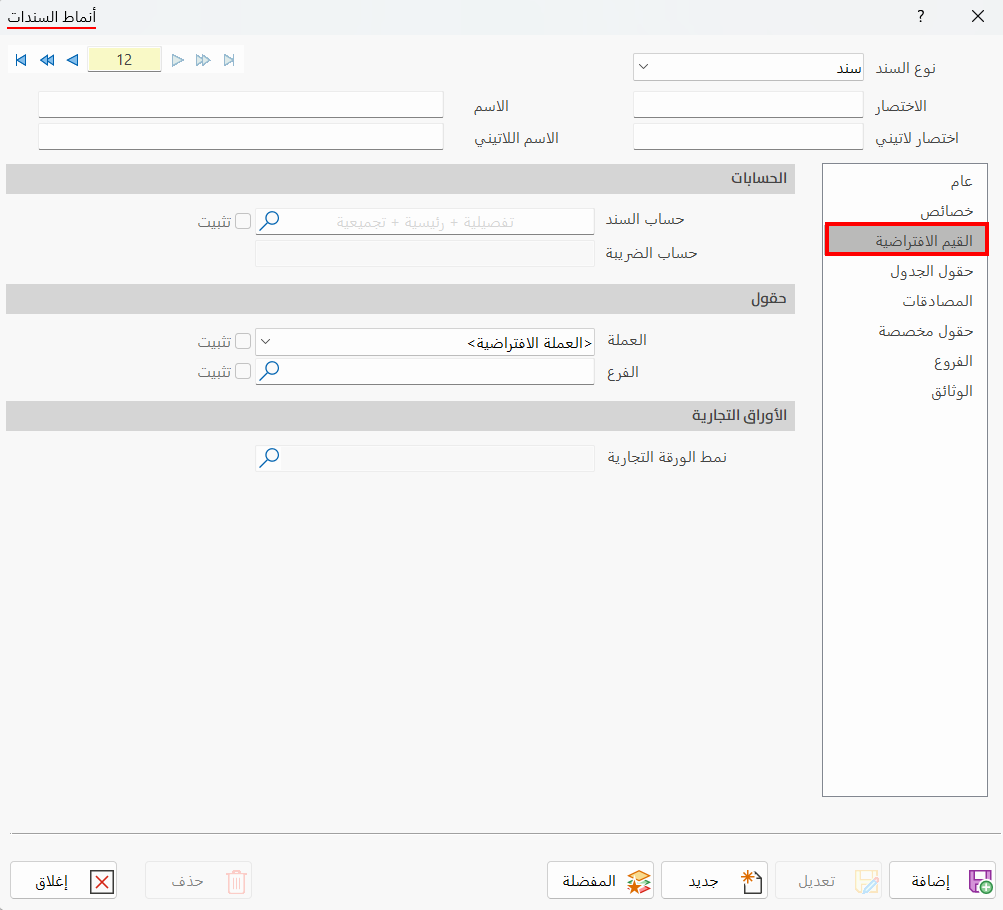This screenshot has width=1003, height=910.
Task: Go to the next record
Action: [178, 60]
